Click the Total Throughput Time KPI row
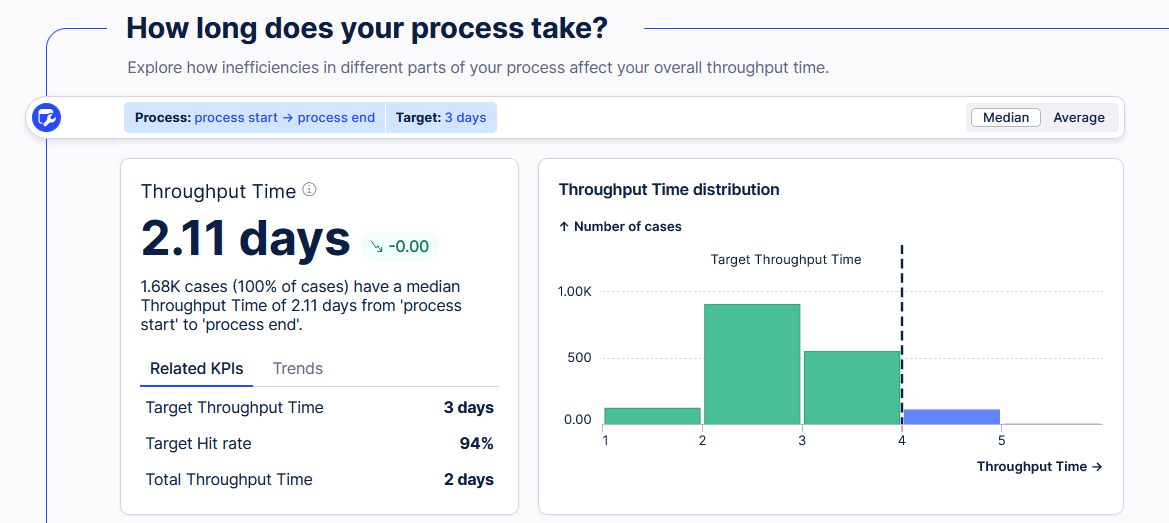The width and height of the screenshot is (1169, 523). pyautogui.click(x=319, y=479)
